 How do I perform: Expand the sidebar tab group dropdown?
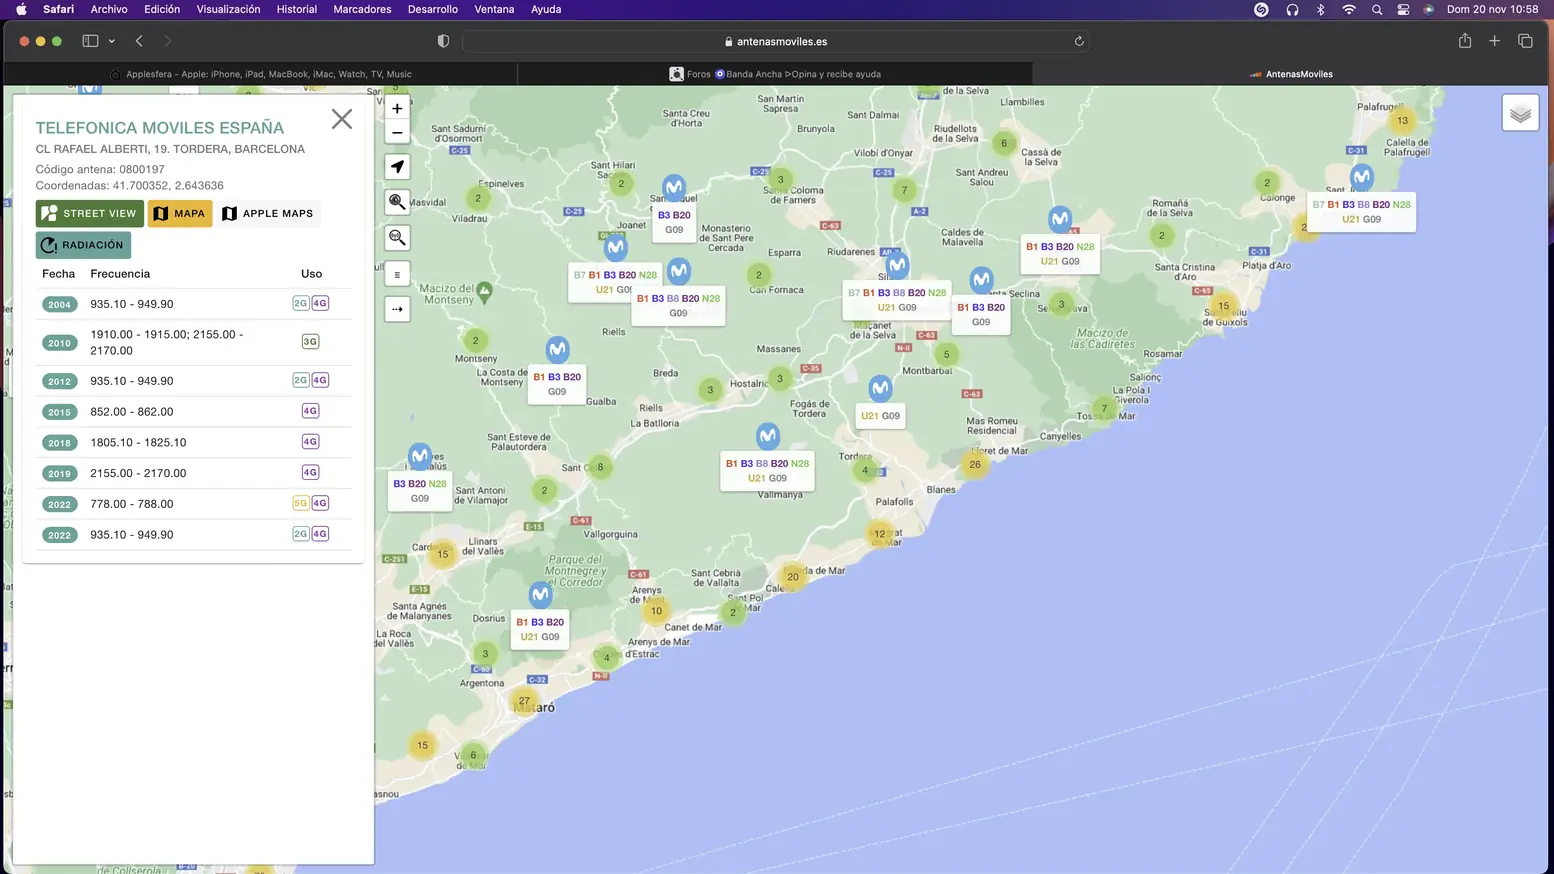[x=112, y=41]
